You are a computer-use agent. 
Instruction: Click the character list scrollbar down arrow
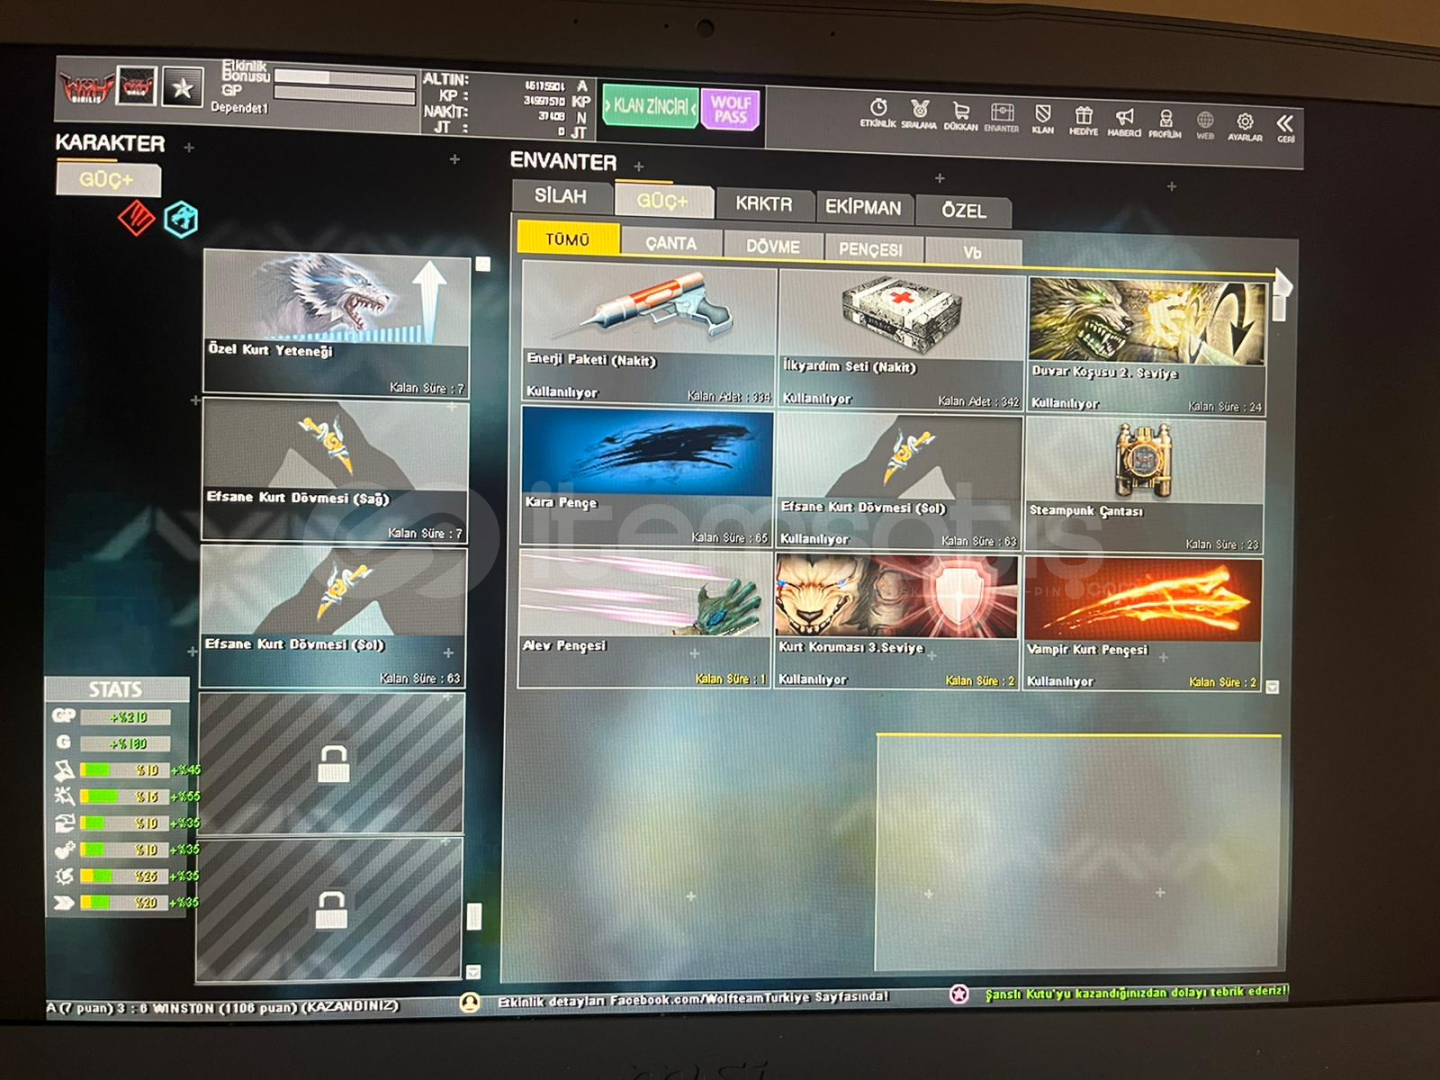pos(473,972)
